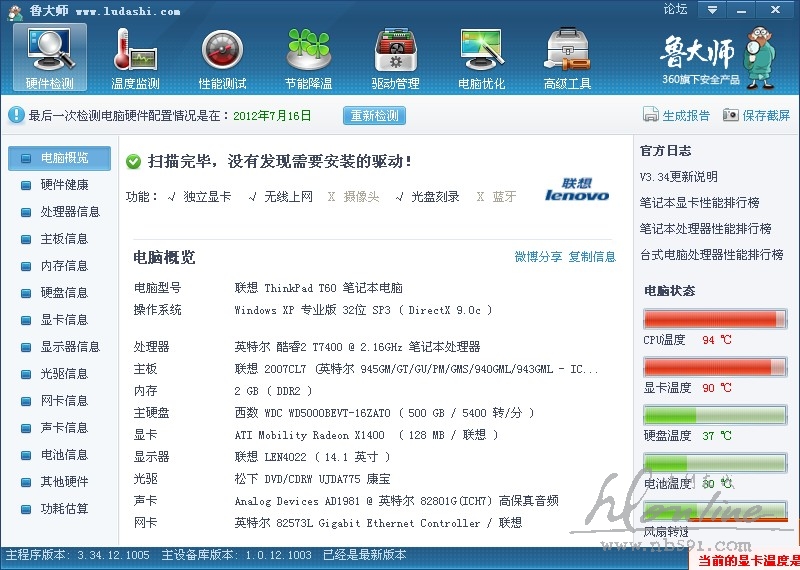Click the 光盘刻录 feature label
Image resolution: width=800 pixels, height=570 pixels.
435,196
